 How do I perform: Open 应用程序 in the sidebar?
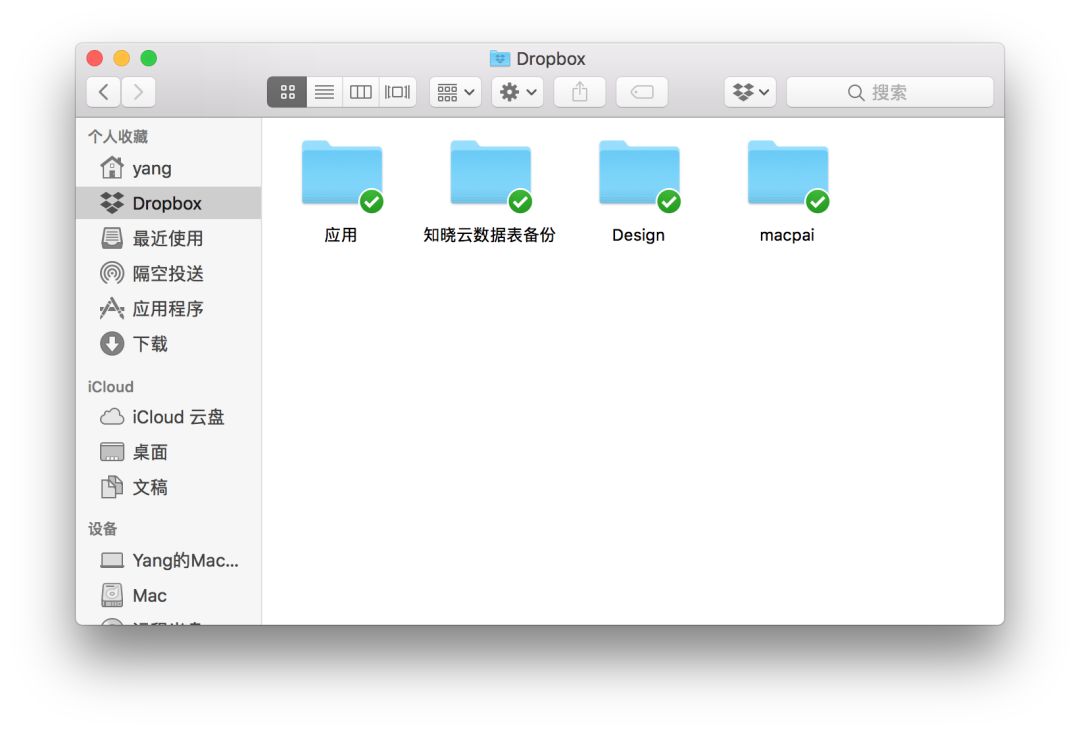pos(167,309)
